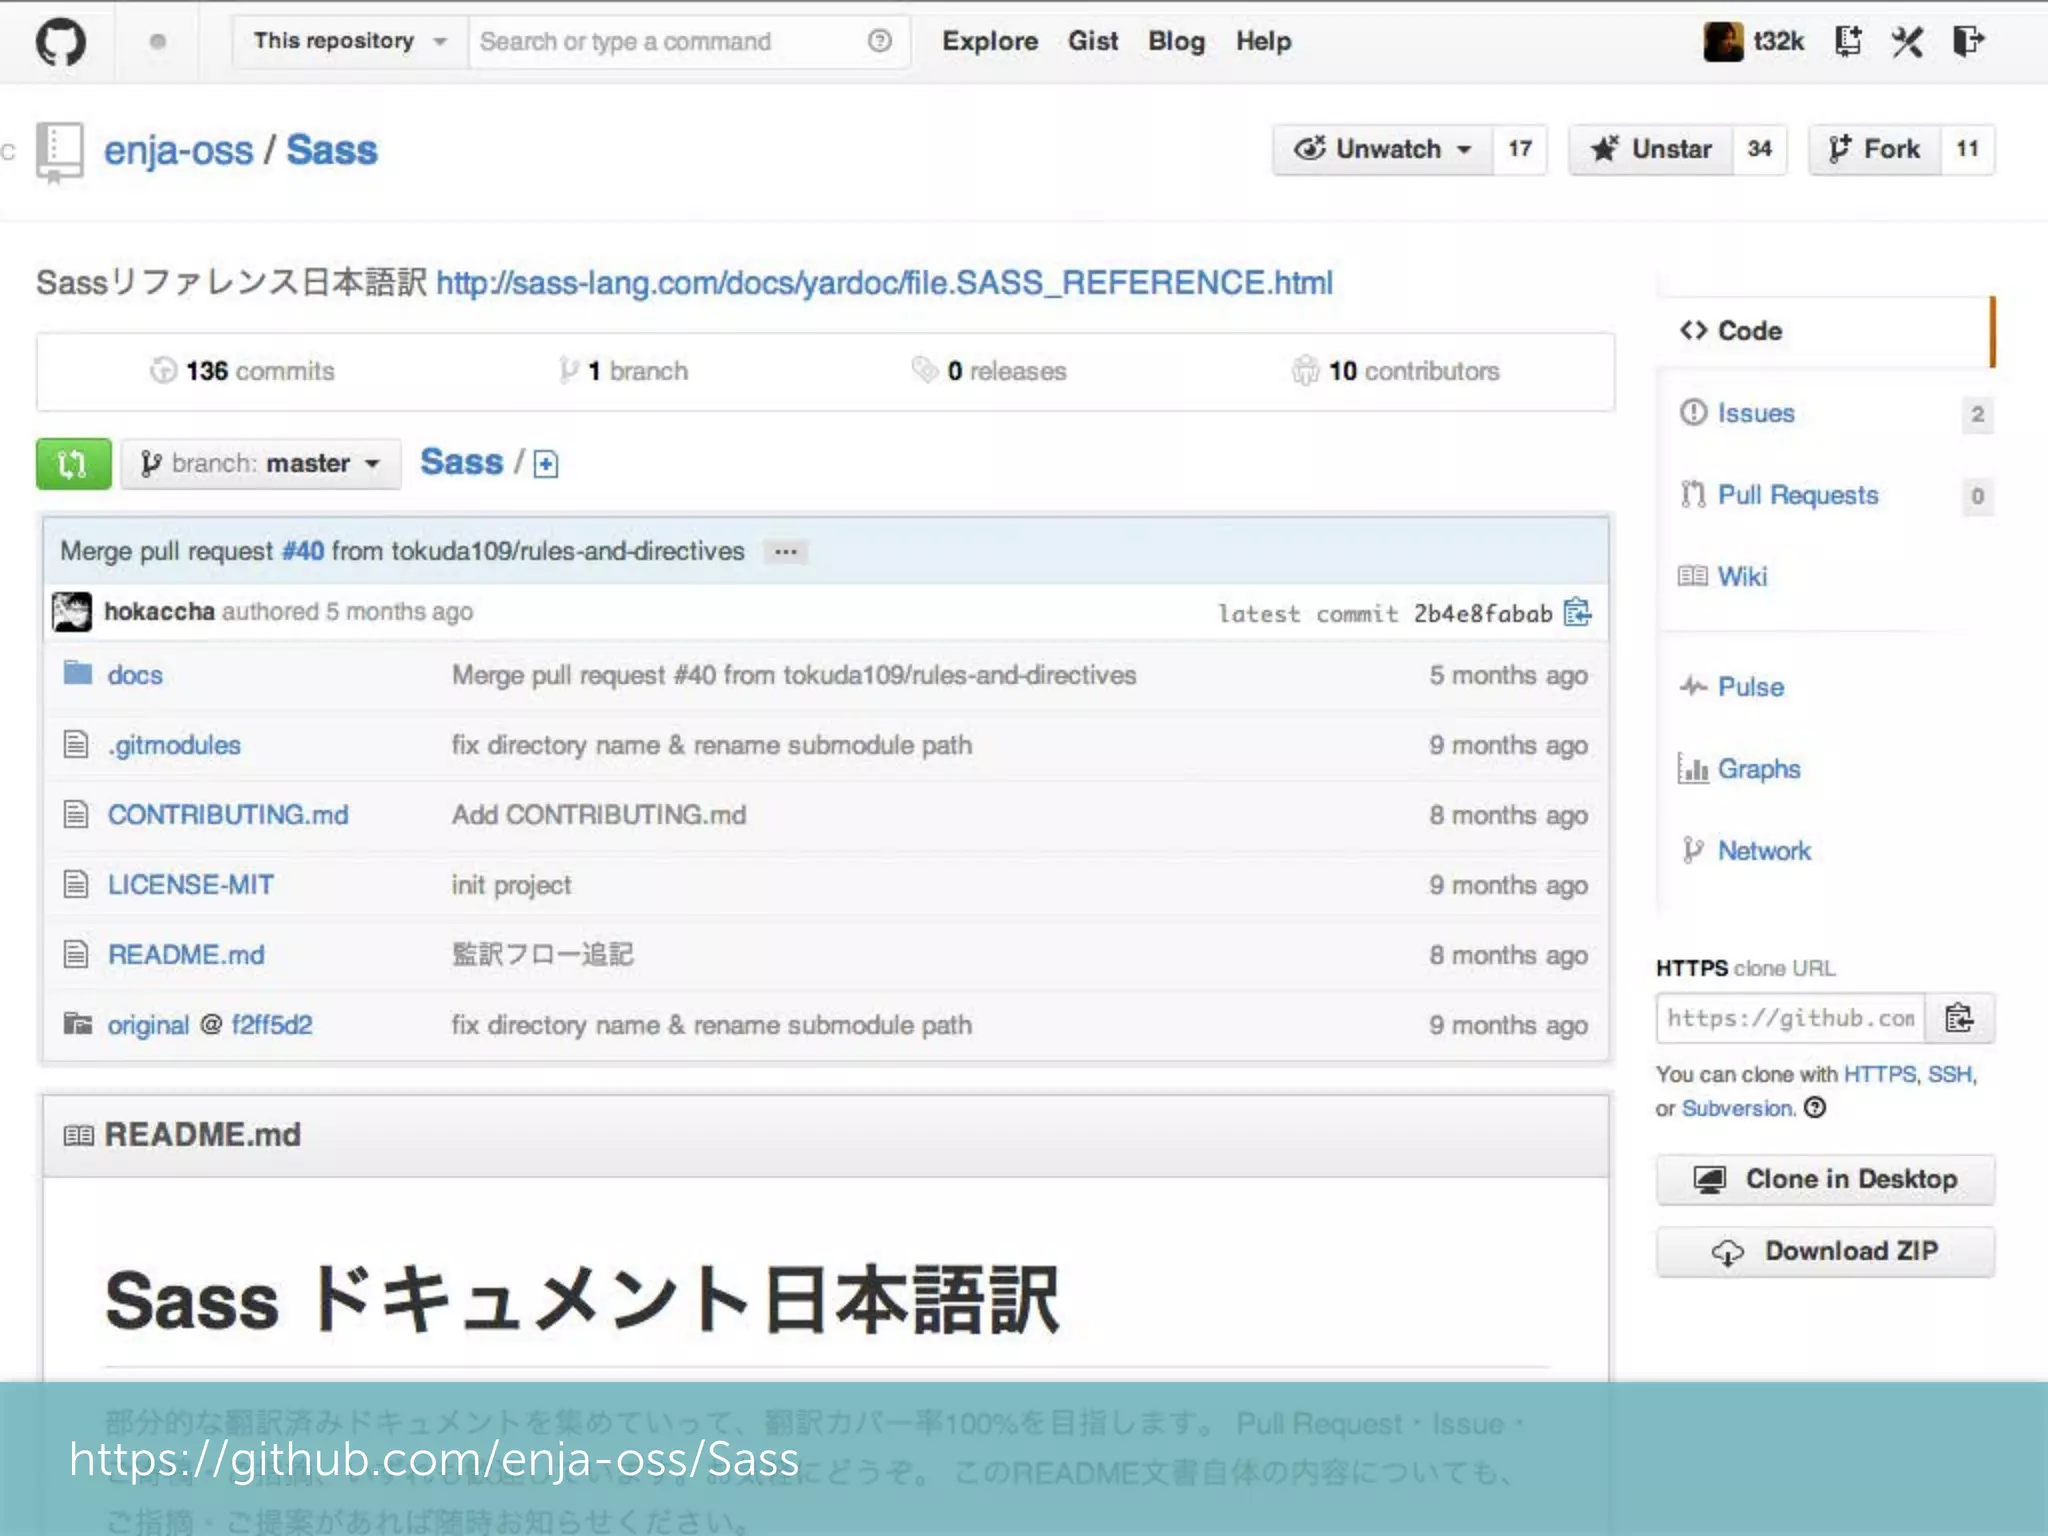
Task: Open original @ f2ff5d2 submodule
Action: [x=210, y=1025]
